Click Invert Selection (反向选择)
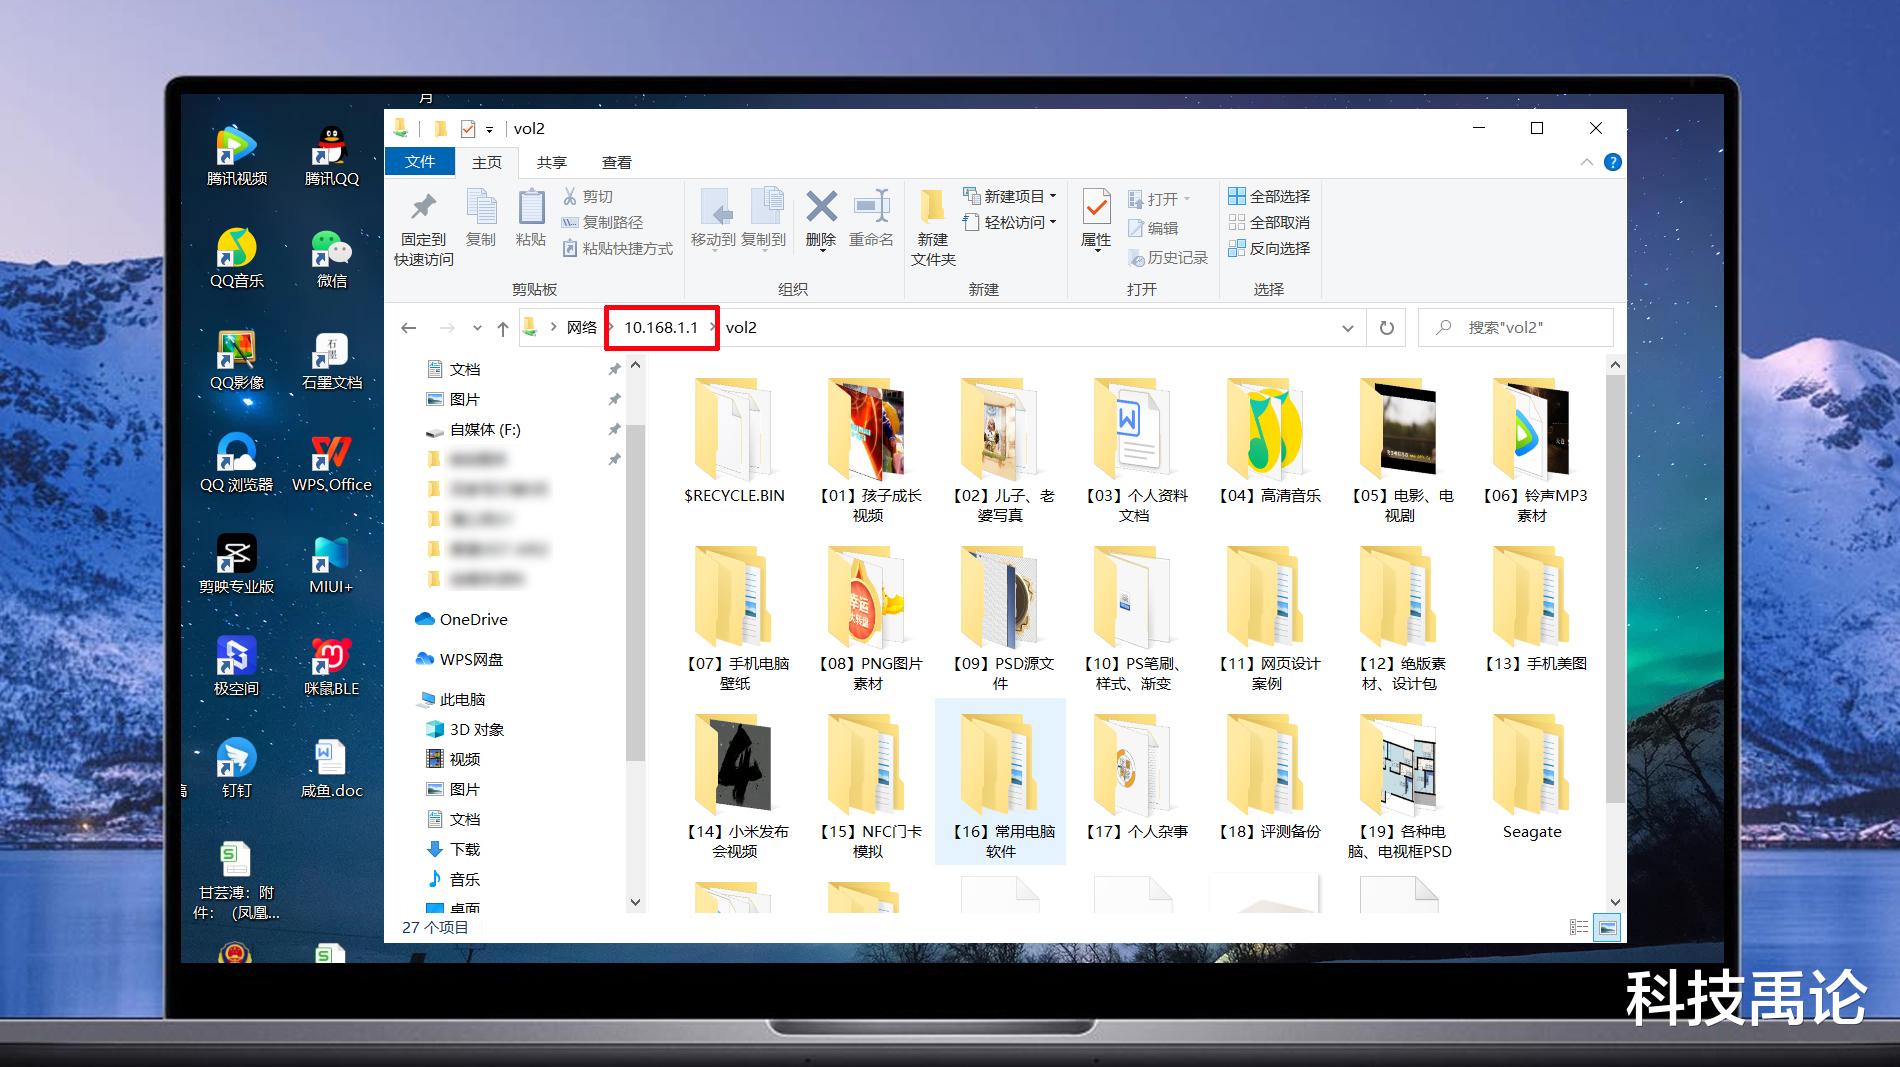 [1269, 248]
